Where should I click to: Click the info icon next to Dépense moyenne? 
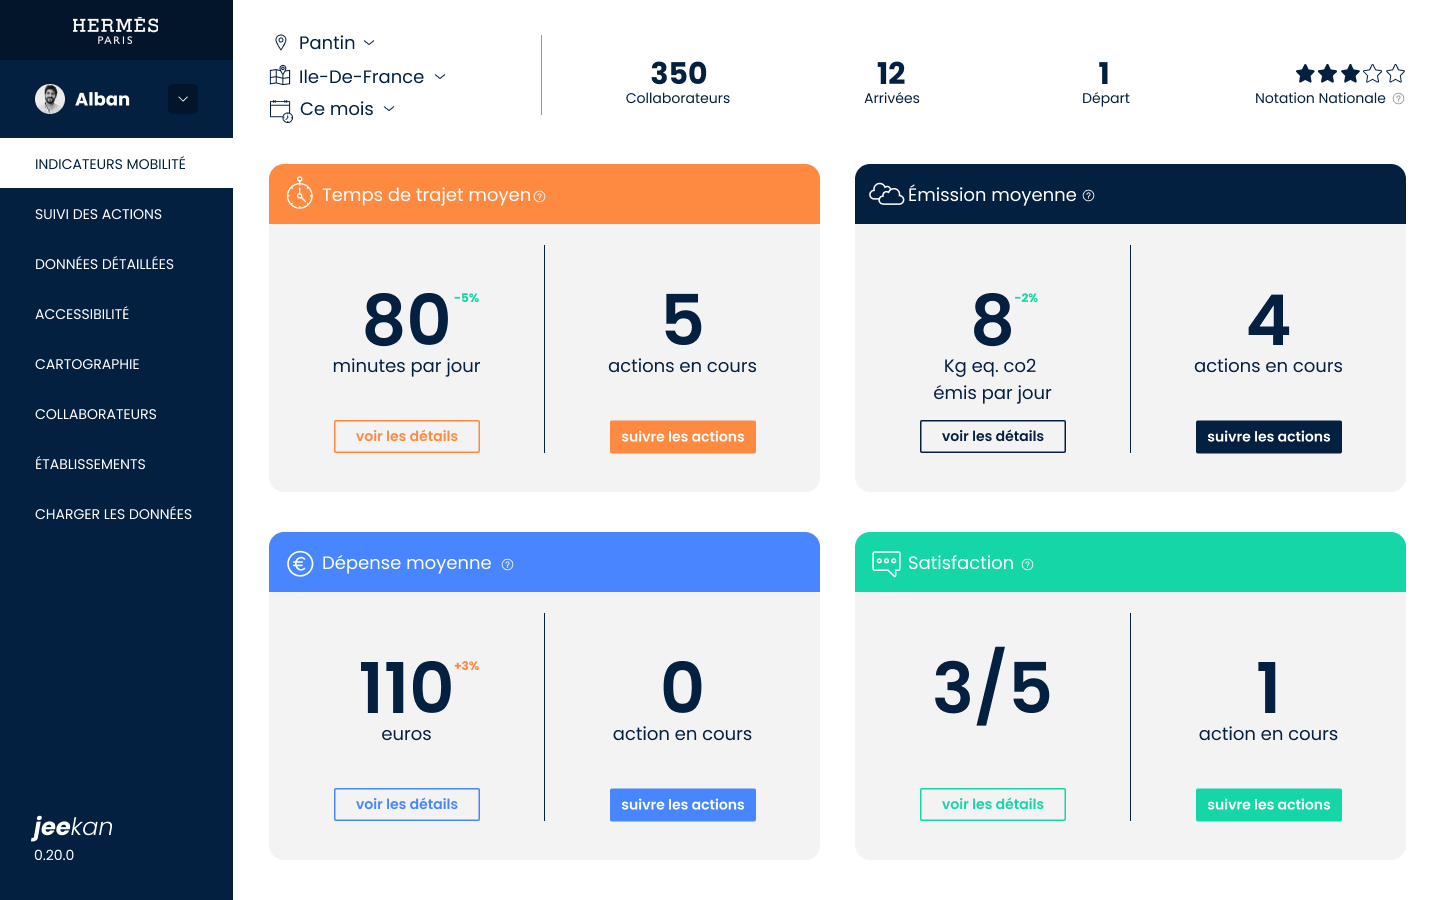click(x=507, y=565)
